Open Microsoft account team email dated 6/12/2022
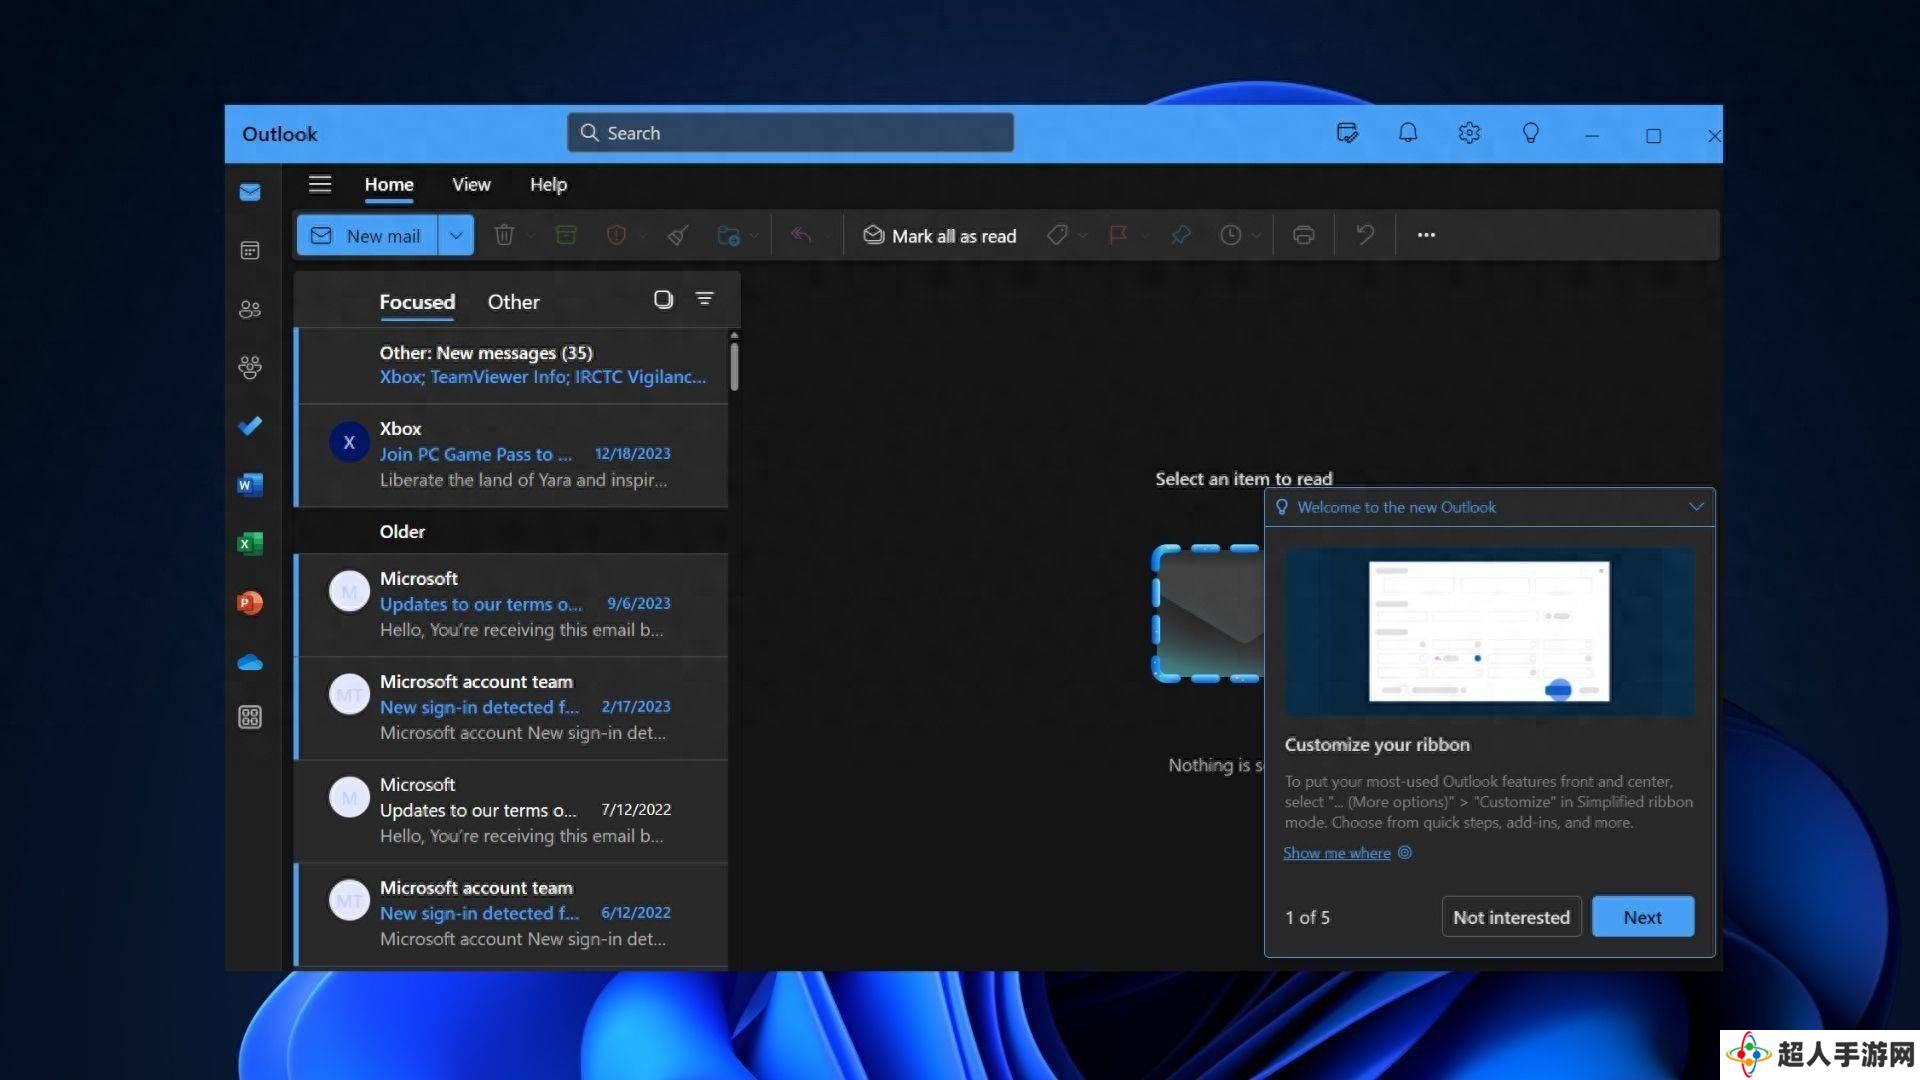The height and width of the screenshot is (1080, 1920). [x=511, y=914]
